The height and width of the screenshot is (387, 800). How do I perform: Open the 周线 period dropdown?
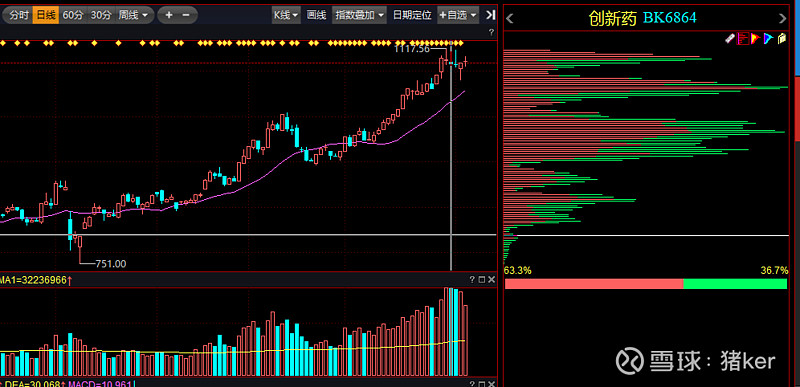[133, 15]
